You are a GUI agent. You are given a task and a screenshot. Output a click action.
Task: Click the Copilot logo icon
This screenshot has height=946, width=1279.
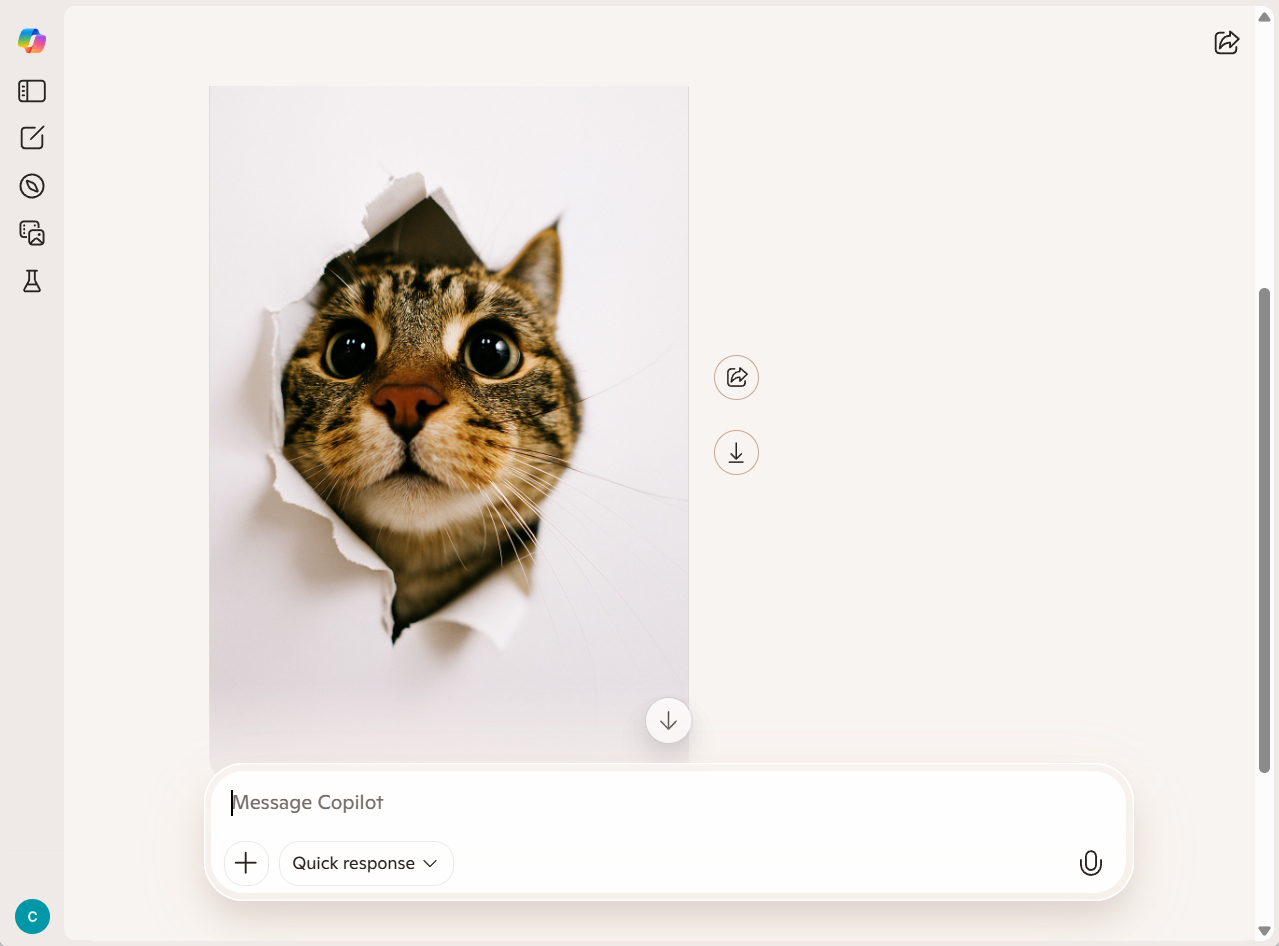(x=32, y=41)
